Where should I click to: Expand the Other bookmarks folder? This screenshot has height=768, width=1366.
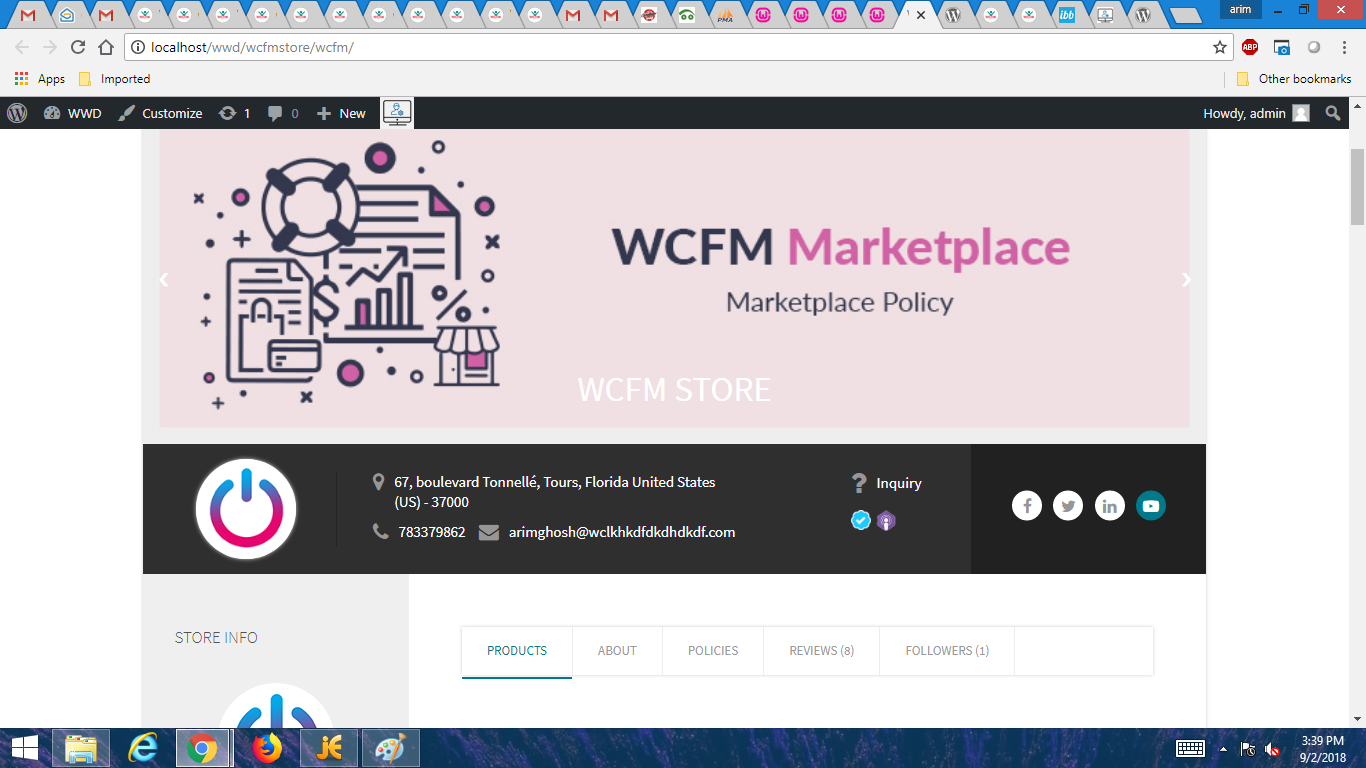1294,79
